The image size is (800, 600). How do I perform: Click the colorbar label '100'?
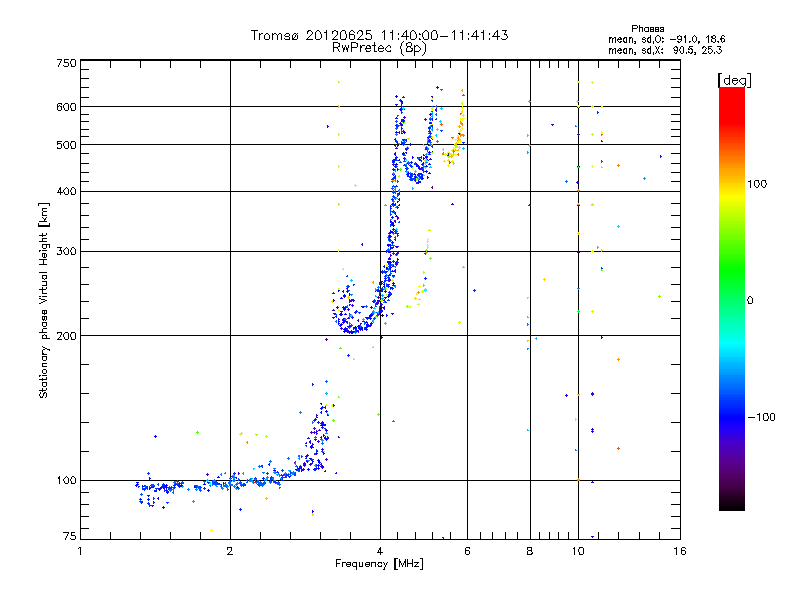tap(757, 184)
